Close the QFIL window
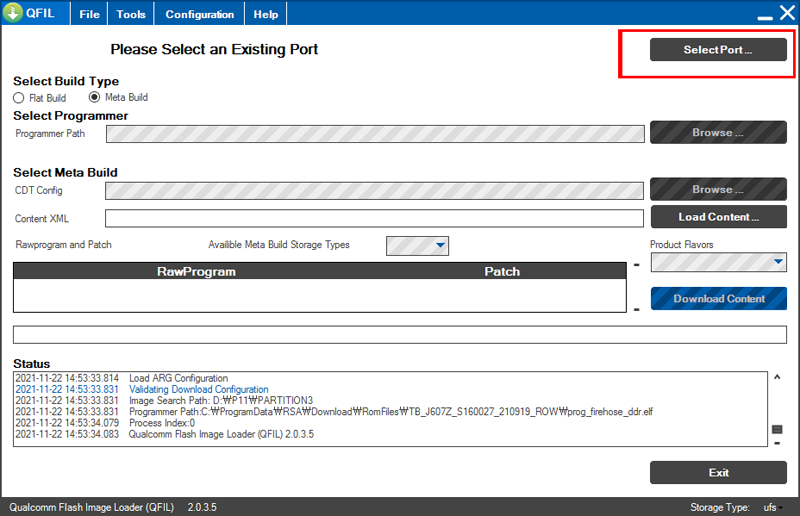 tap(787, 13)
